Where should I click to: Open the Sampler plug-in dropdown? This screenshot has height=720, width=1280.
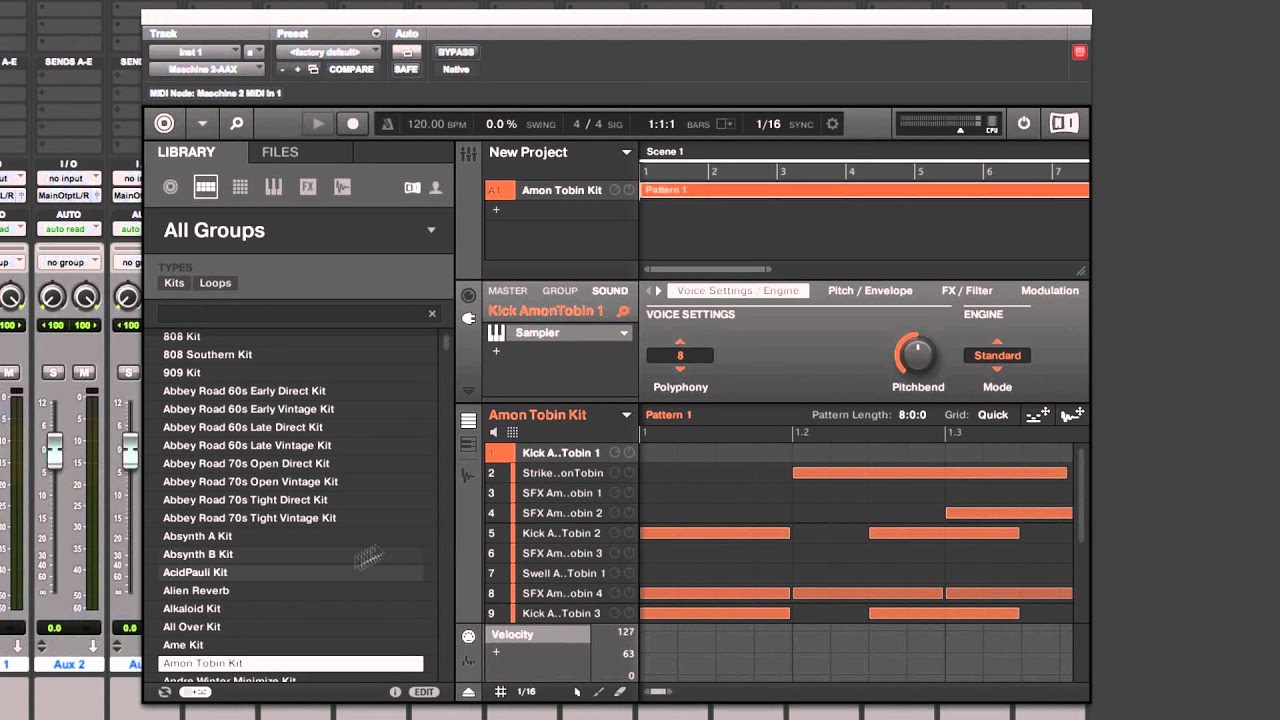tap(624, 333)
